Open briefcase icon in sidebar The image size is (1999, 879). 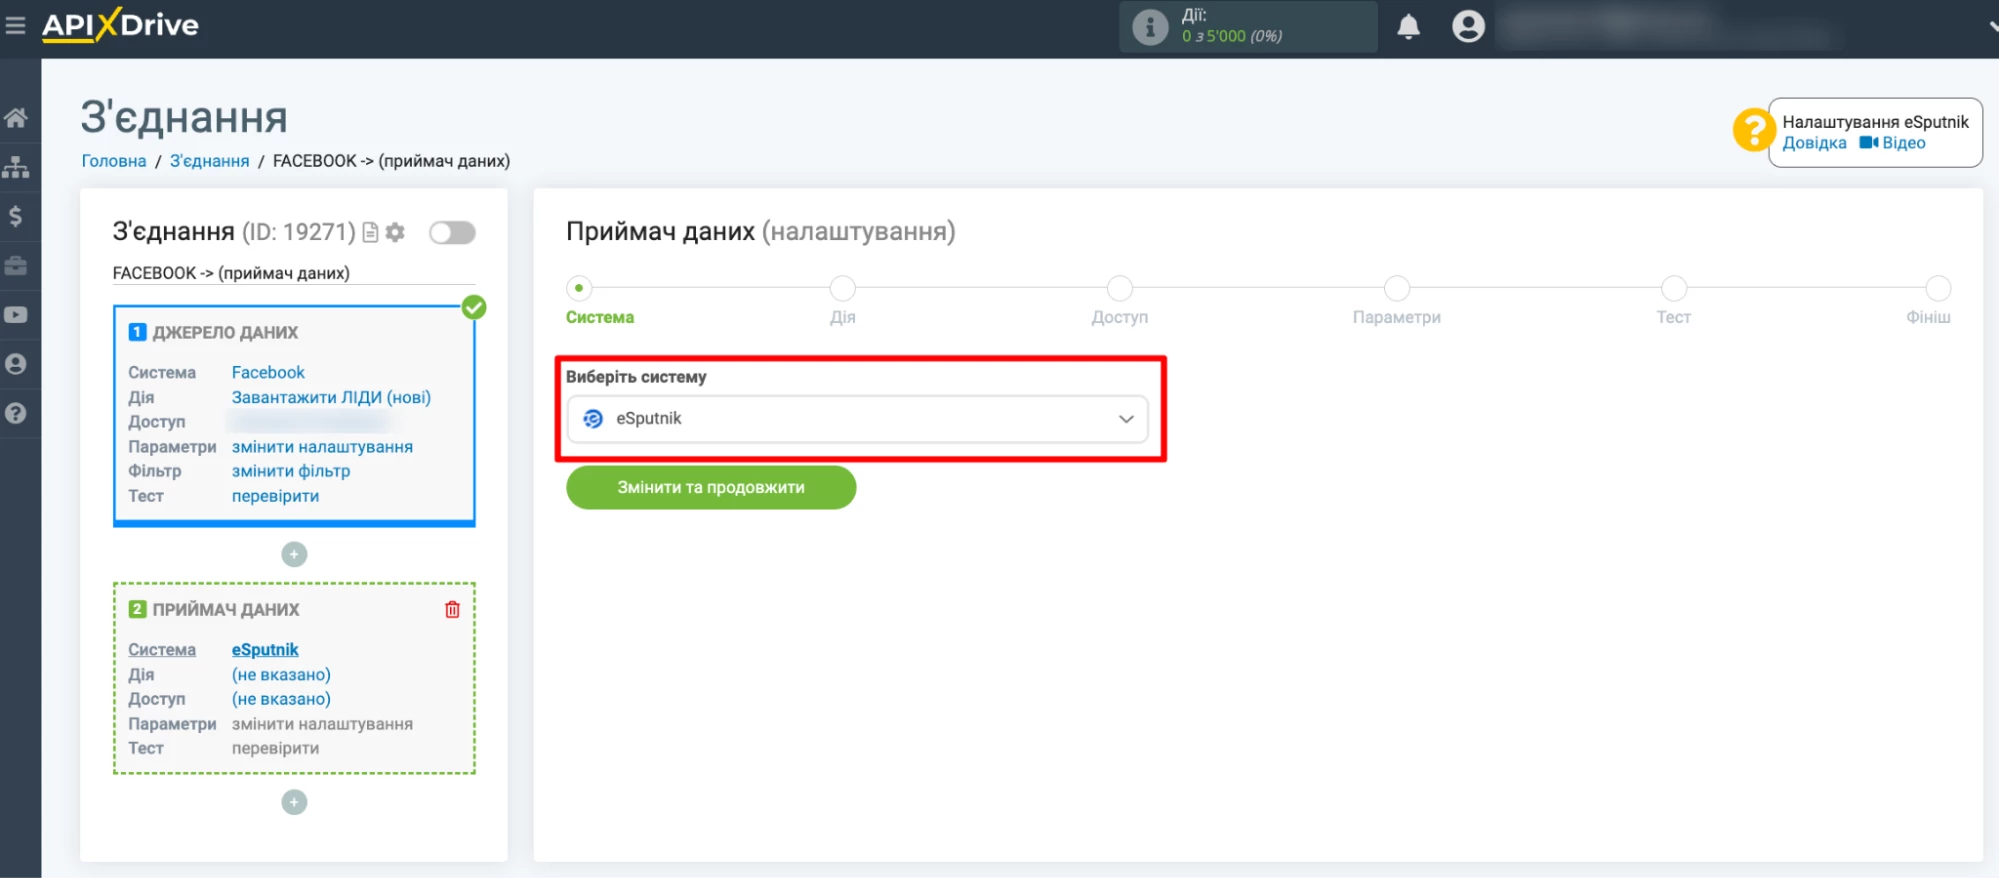point(16,266)
